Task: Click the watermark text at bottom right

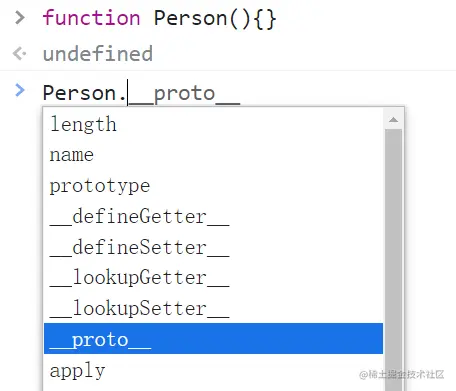Action: click(x=402, y=374)
